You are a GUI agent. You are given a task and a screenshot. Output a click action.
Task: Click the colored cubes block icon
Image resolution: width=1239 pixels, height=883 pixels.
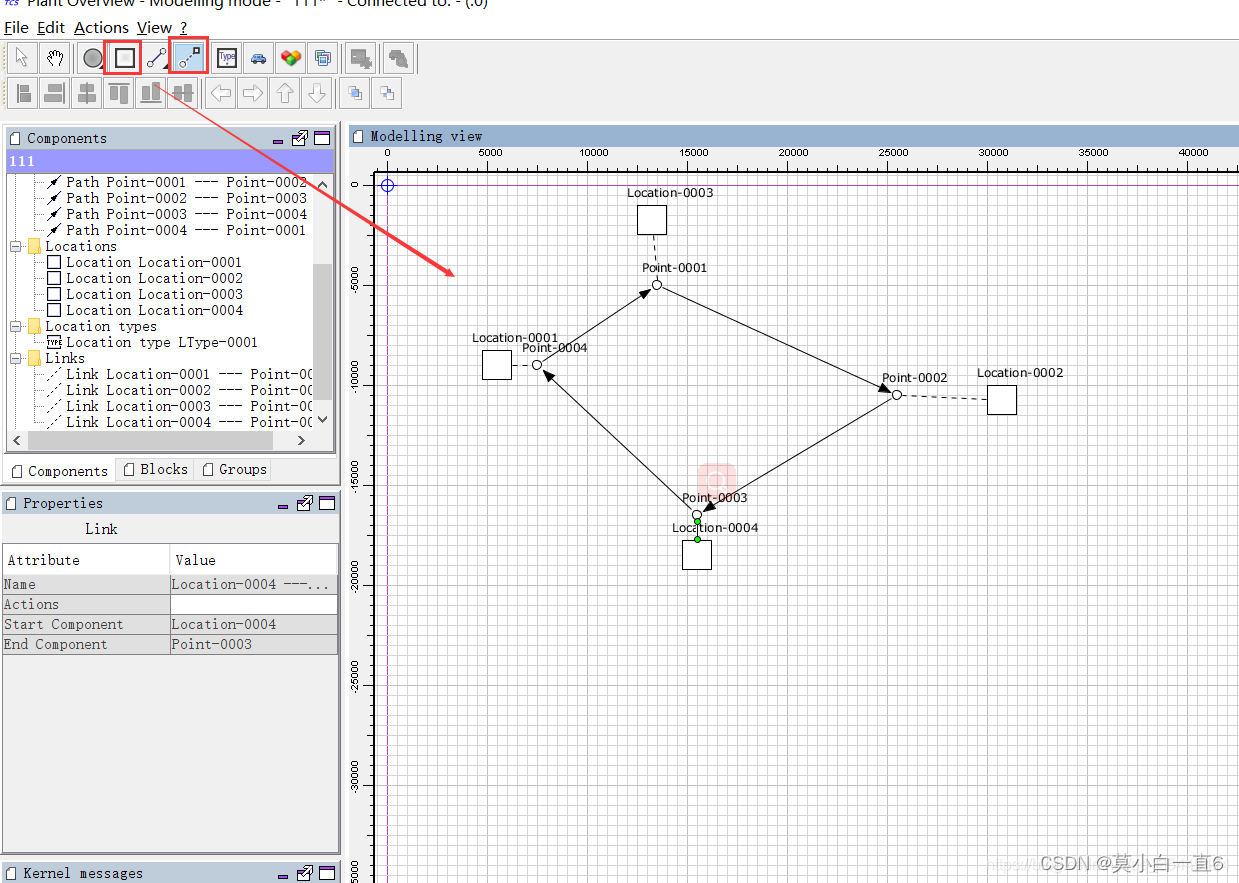click(290, 58)
